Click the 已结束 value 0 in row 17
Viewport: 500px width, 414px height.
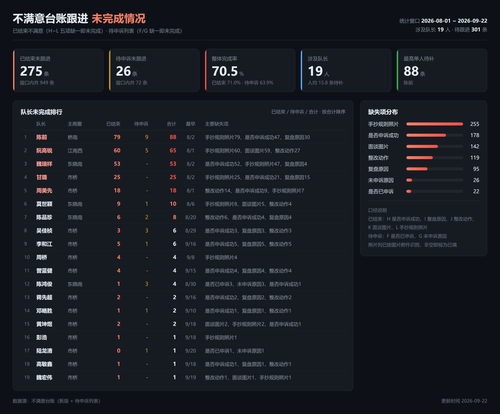(119, 351)
